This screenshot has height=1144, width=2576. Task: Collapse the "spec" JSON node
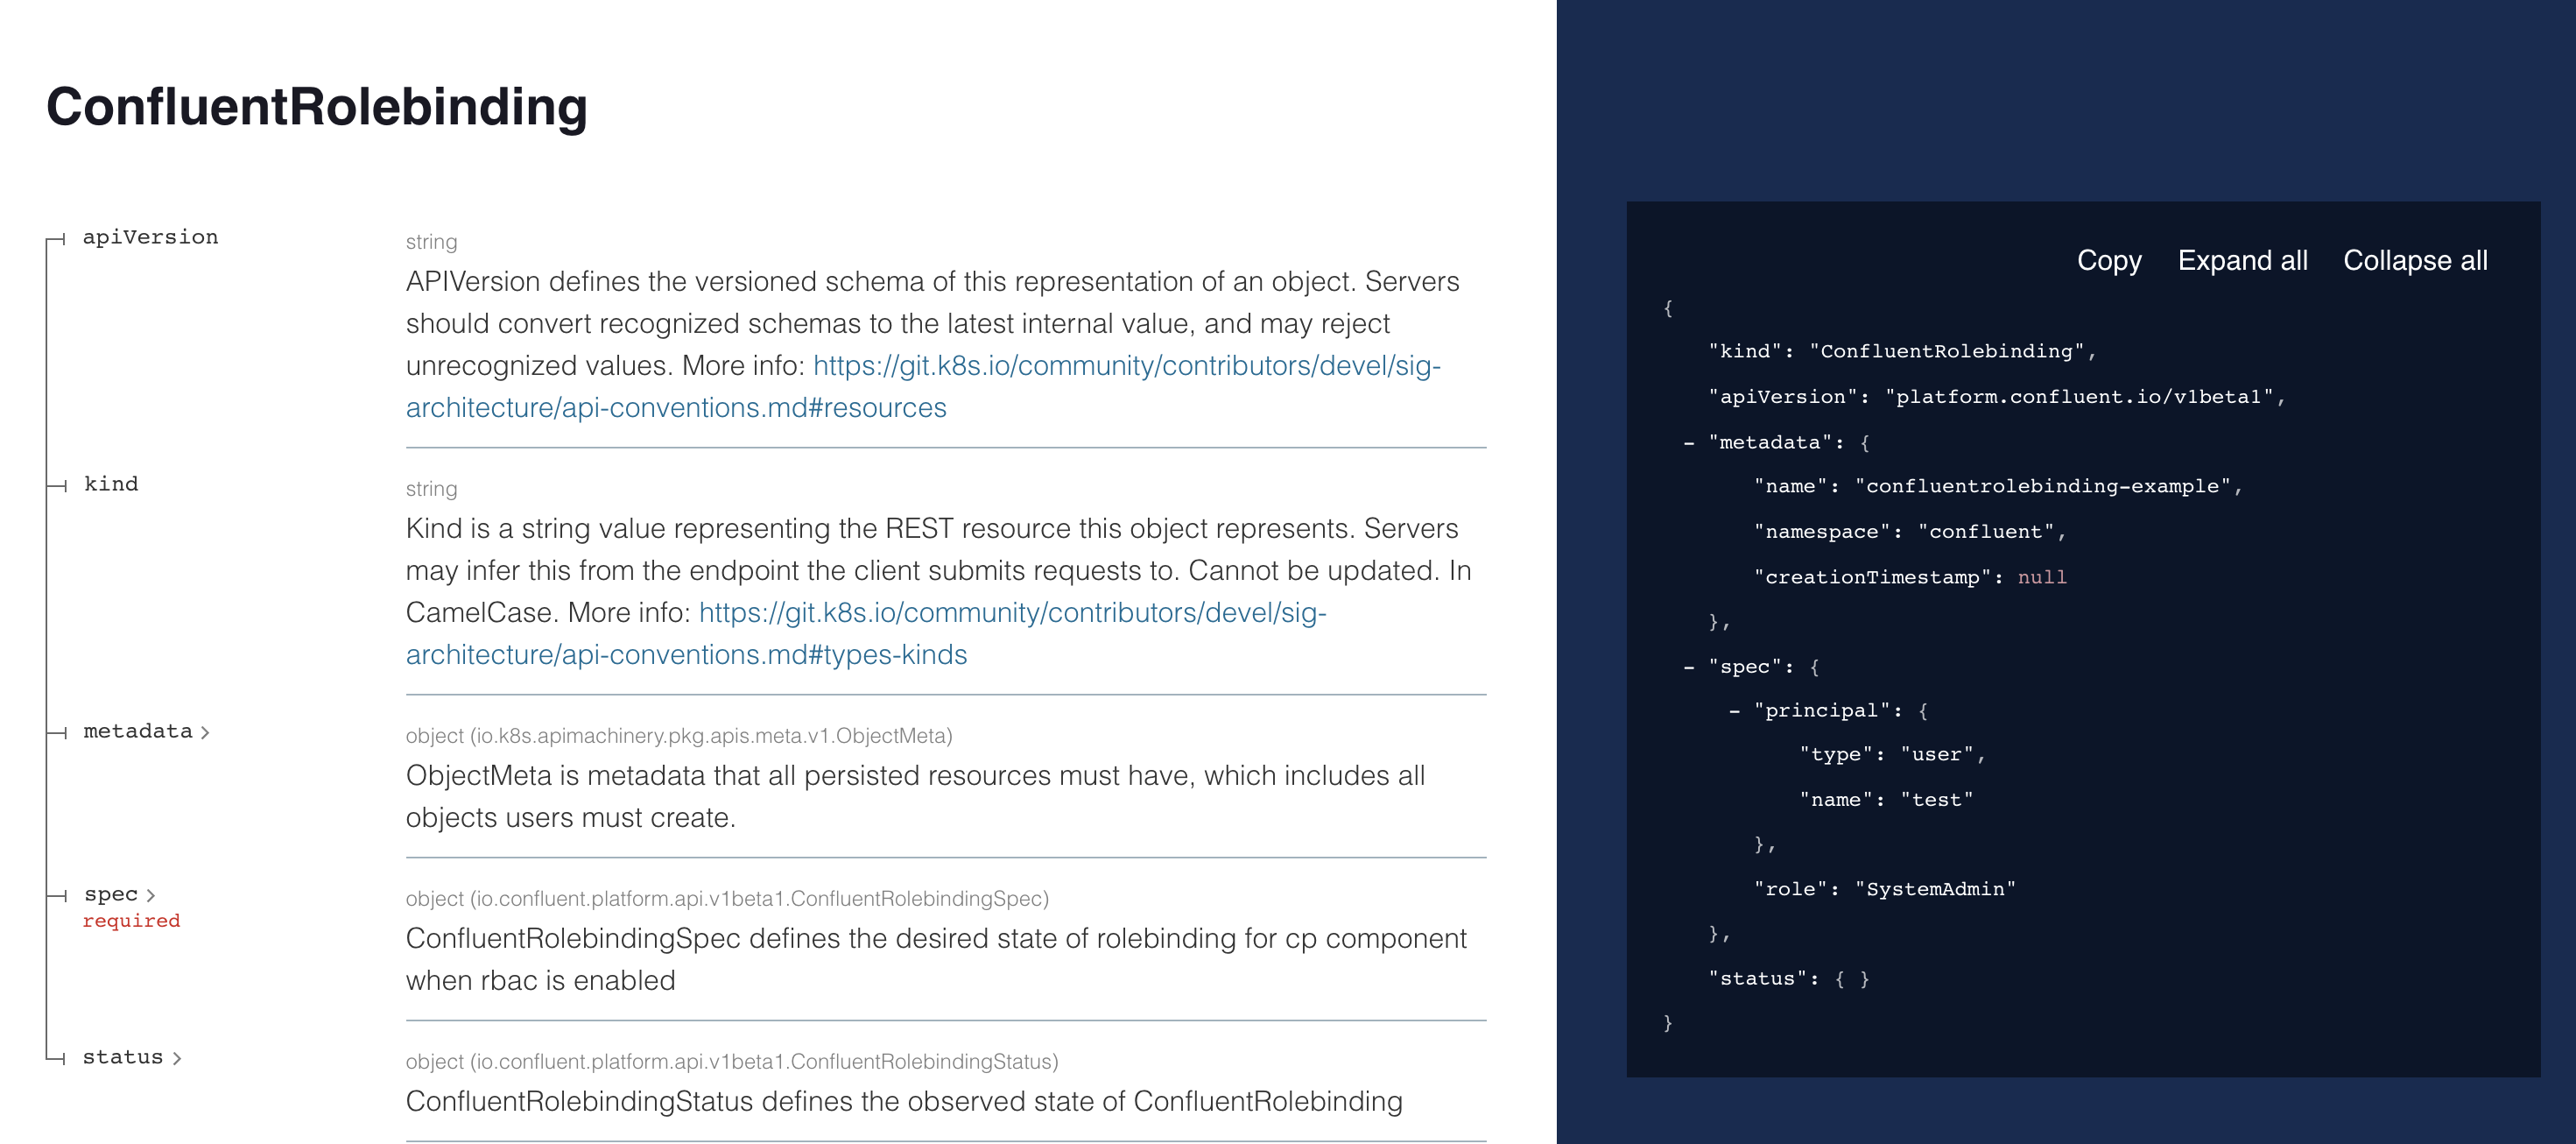(x=1689, y=667)
